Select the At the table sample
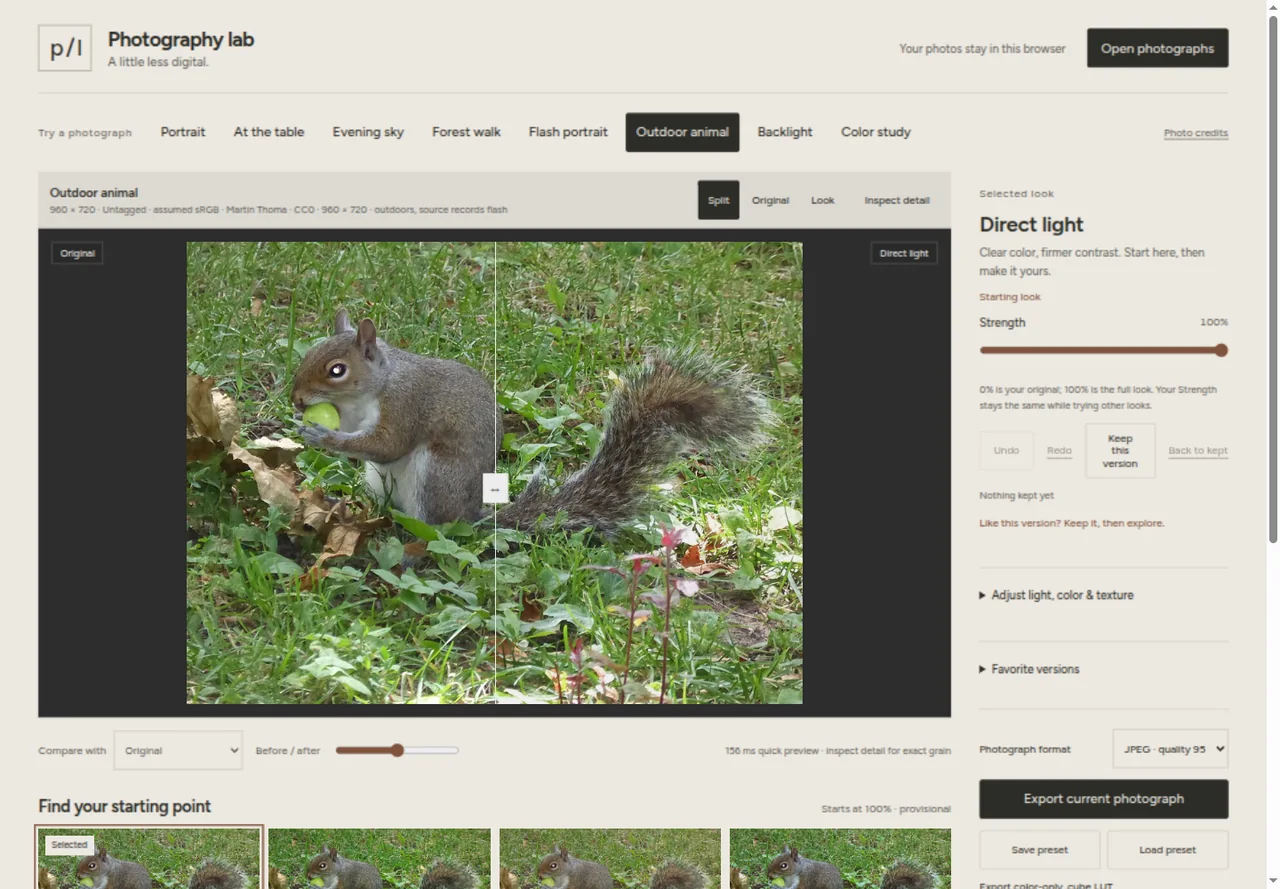Screen dimensions: 1280x889 [269, 132]
